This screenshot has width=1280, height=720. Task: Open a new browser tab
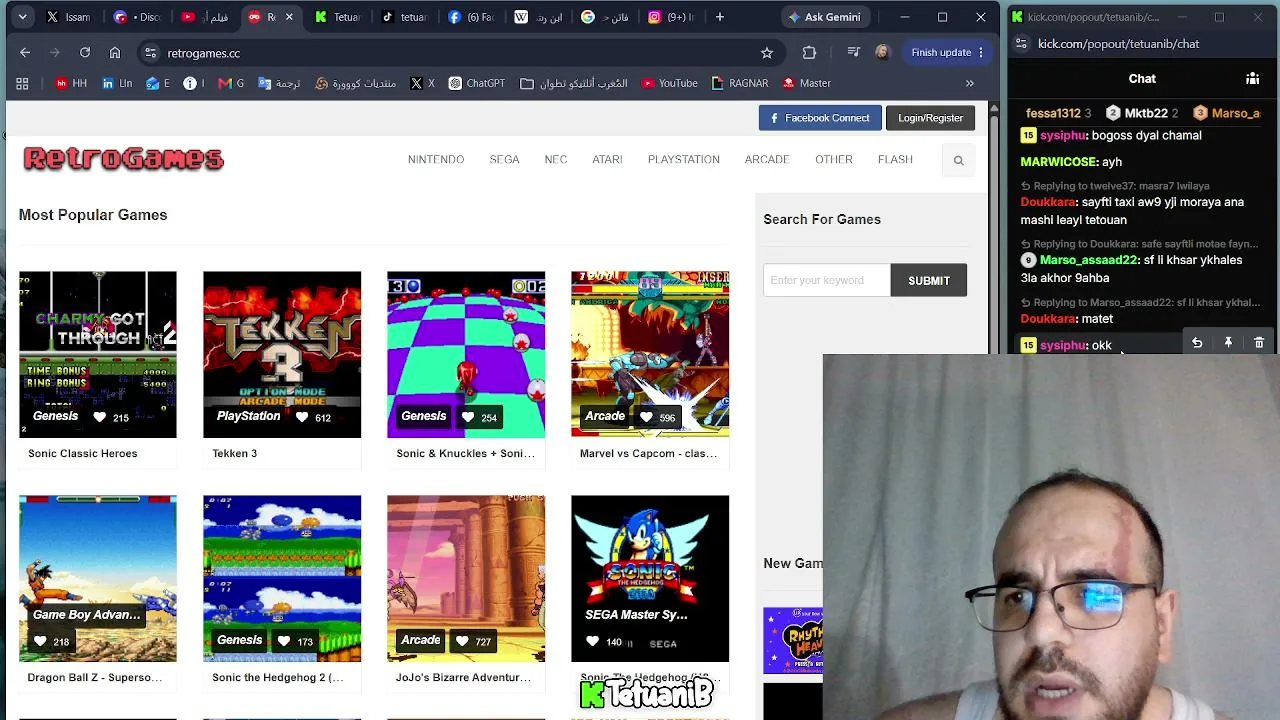click(x=719, y=17)
